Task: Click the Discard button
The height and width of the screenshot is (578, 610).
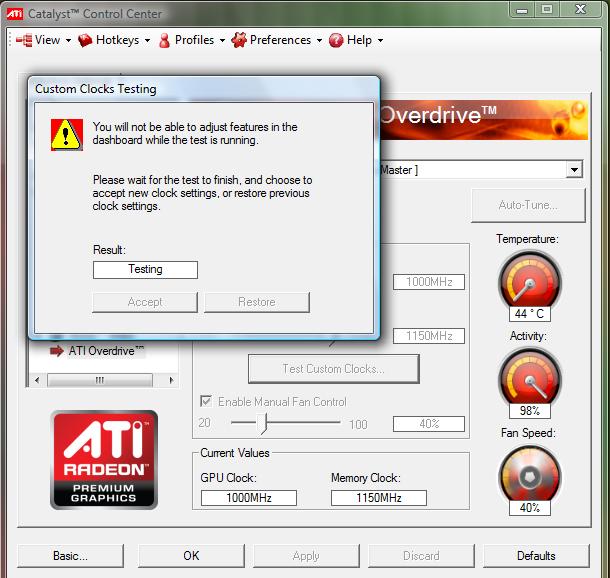Action: pyautogui.click(x=421, y=556)
